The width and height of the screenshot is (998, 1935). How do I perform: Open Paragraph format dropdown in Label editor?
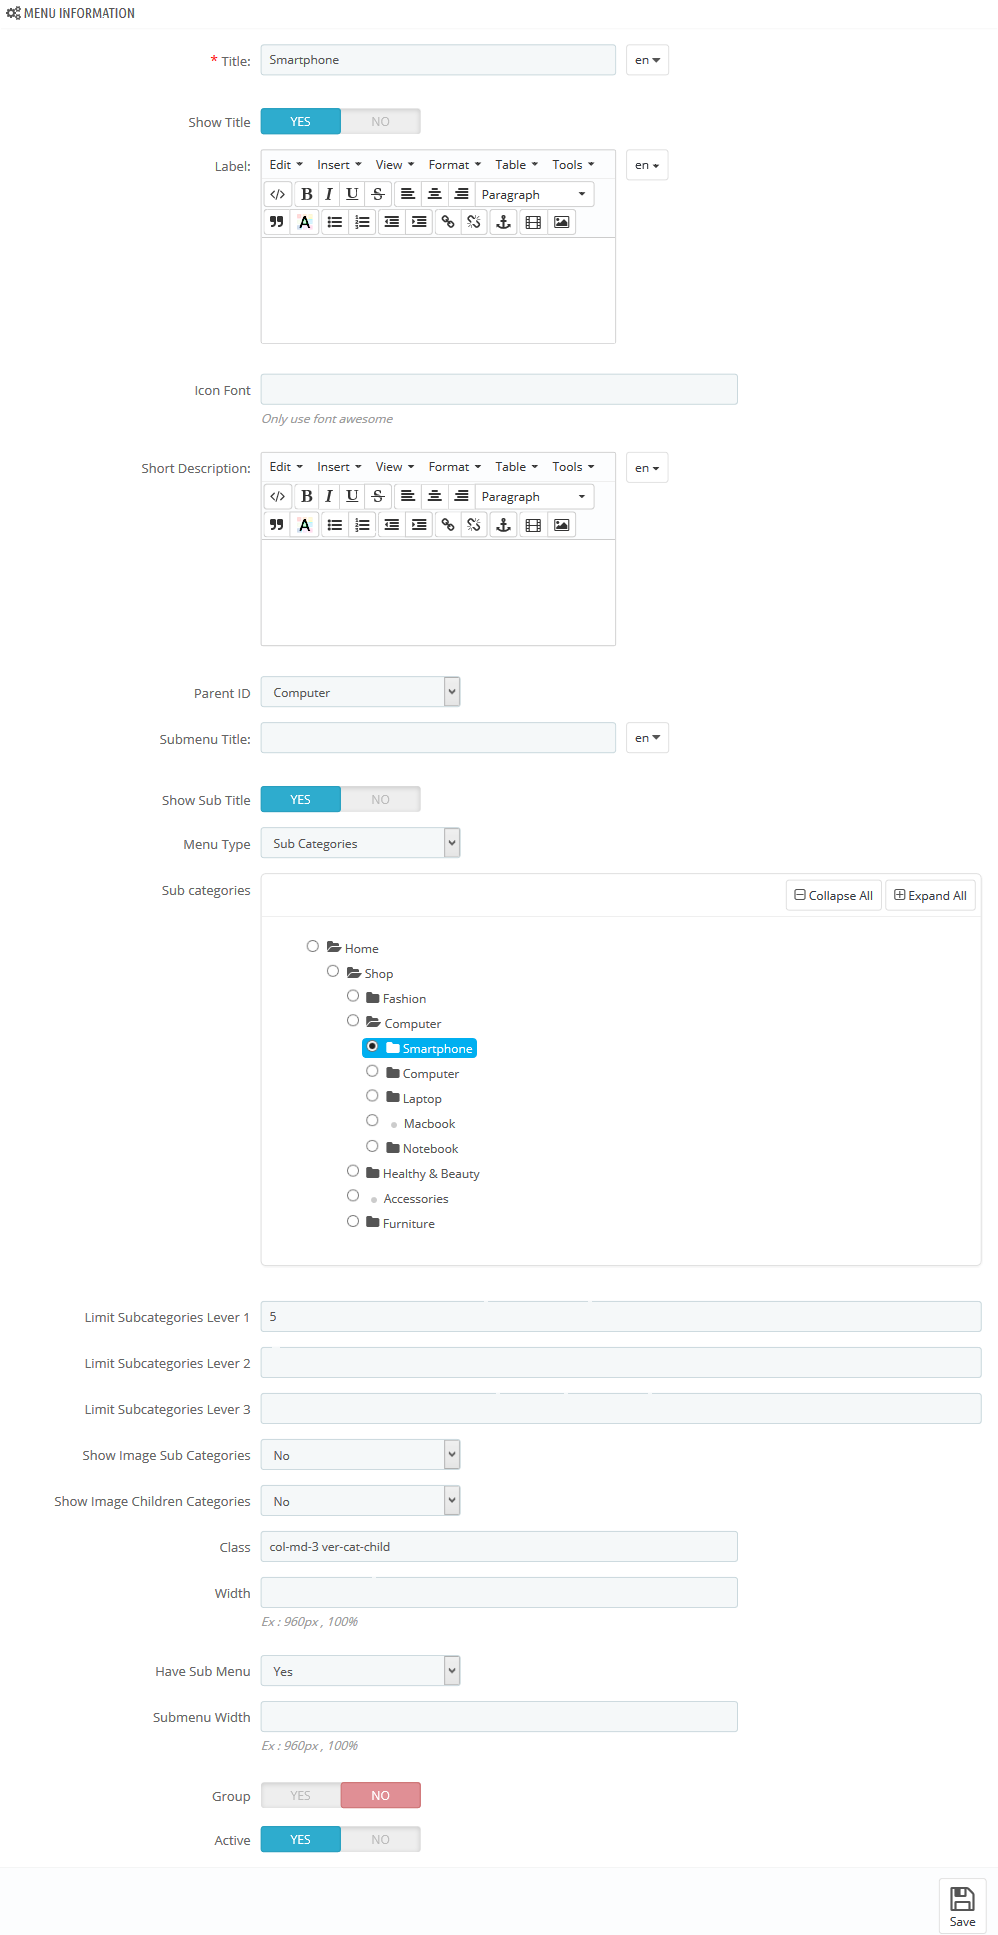tap(534, 194)
